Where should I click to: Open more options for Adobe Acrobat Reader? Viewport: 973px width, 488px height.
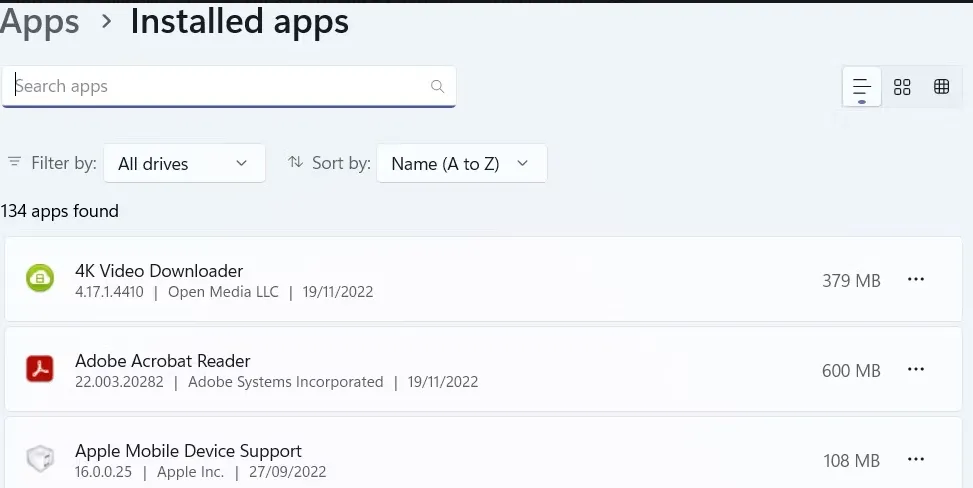point(916,369)
